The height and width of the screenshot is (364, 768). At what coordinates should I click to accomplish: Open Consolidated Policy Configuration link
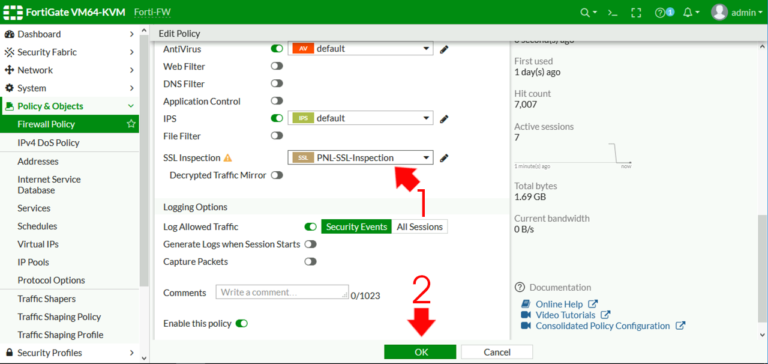pos(602,326)
